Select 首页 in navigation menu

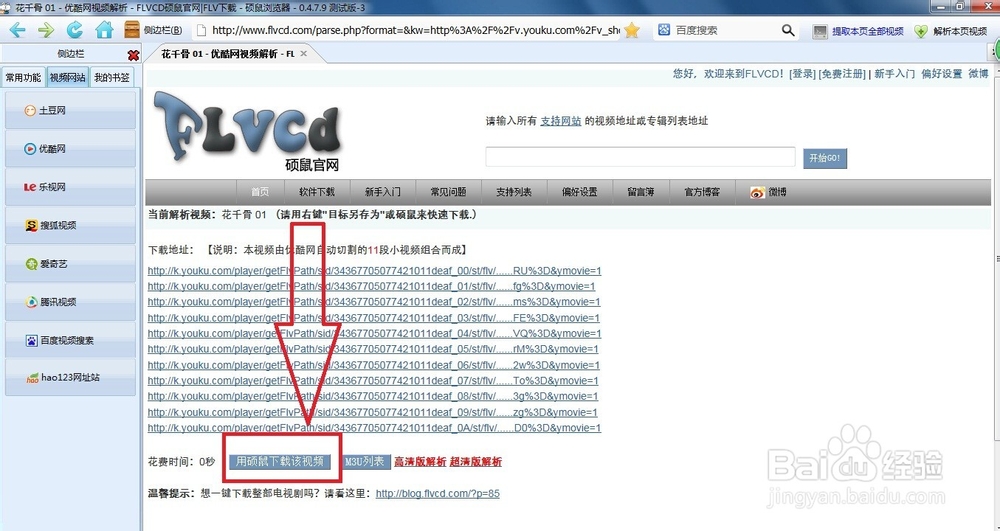coord(260,192)
